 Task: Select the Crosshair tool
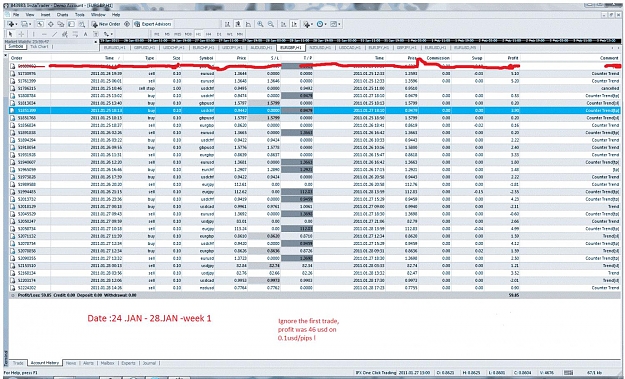(21, 34)
